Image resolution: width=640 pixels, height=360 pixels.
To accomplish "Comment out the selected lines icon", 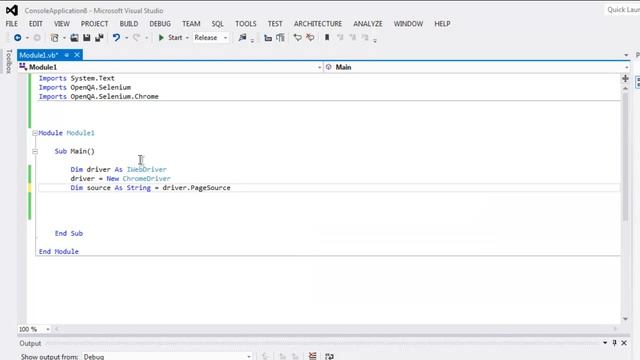I will [298, 38].
